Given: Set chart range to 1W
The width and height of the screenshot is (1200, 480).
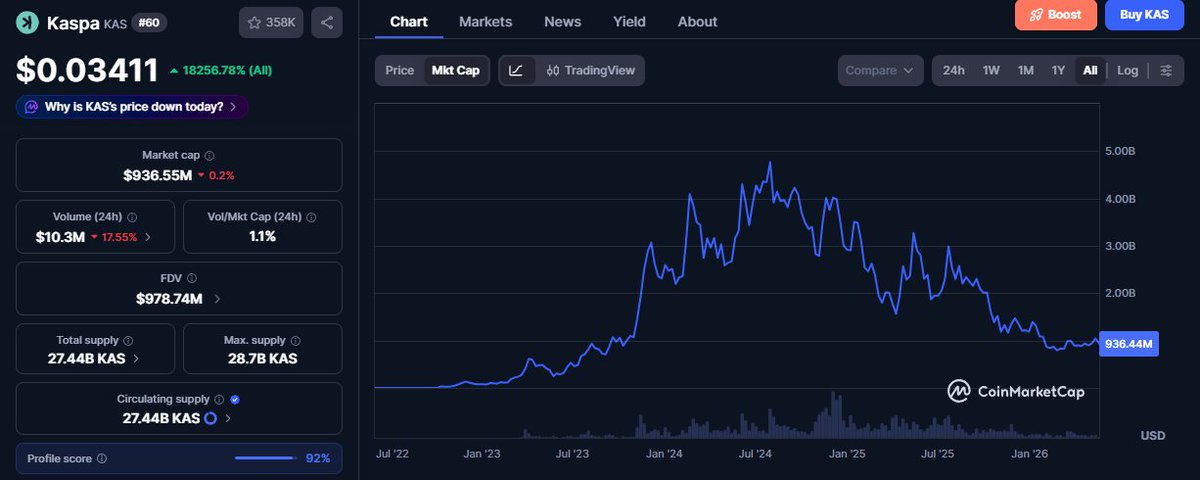Looking at the screenshot, I should coord(991,70).
